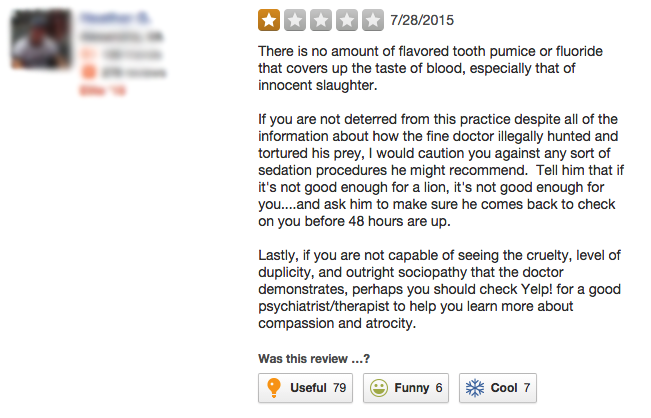Click the review date 7/28/2015
651x418 pixels.
pos(421,19)
